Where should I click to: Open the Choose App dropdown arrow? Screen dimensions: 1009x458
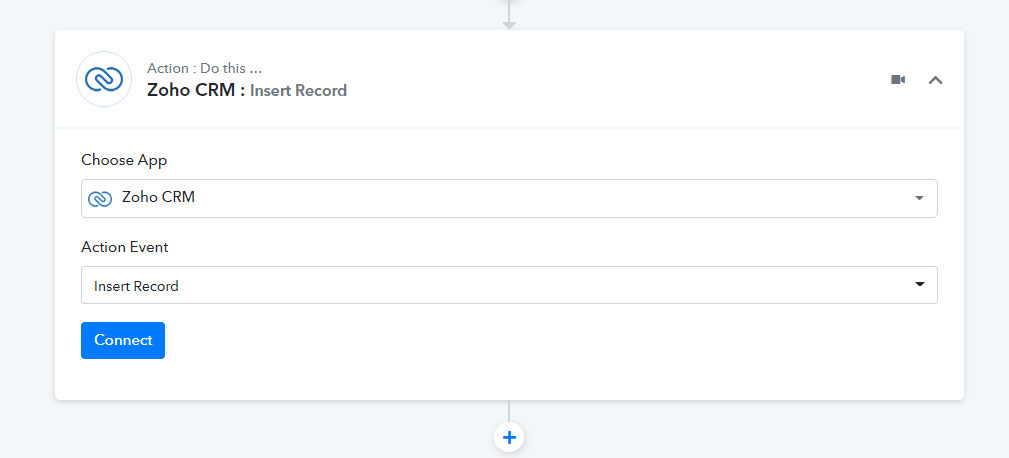click(x=920, y=198)
